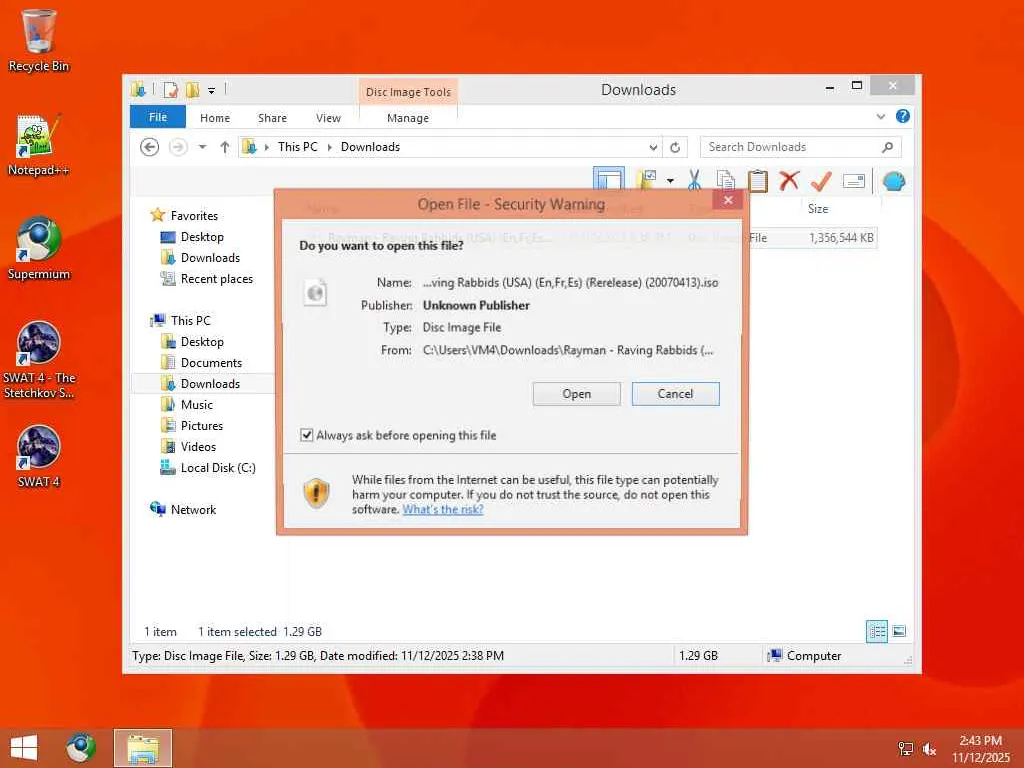This screenshot has width=1024, height=768.
Task: Click the orange checkmark Properties icon
Action: pyautogui.click(x=821, y=180)
